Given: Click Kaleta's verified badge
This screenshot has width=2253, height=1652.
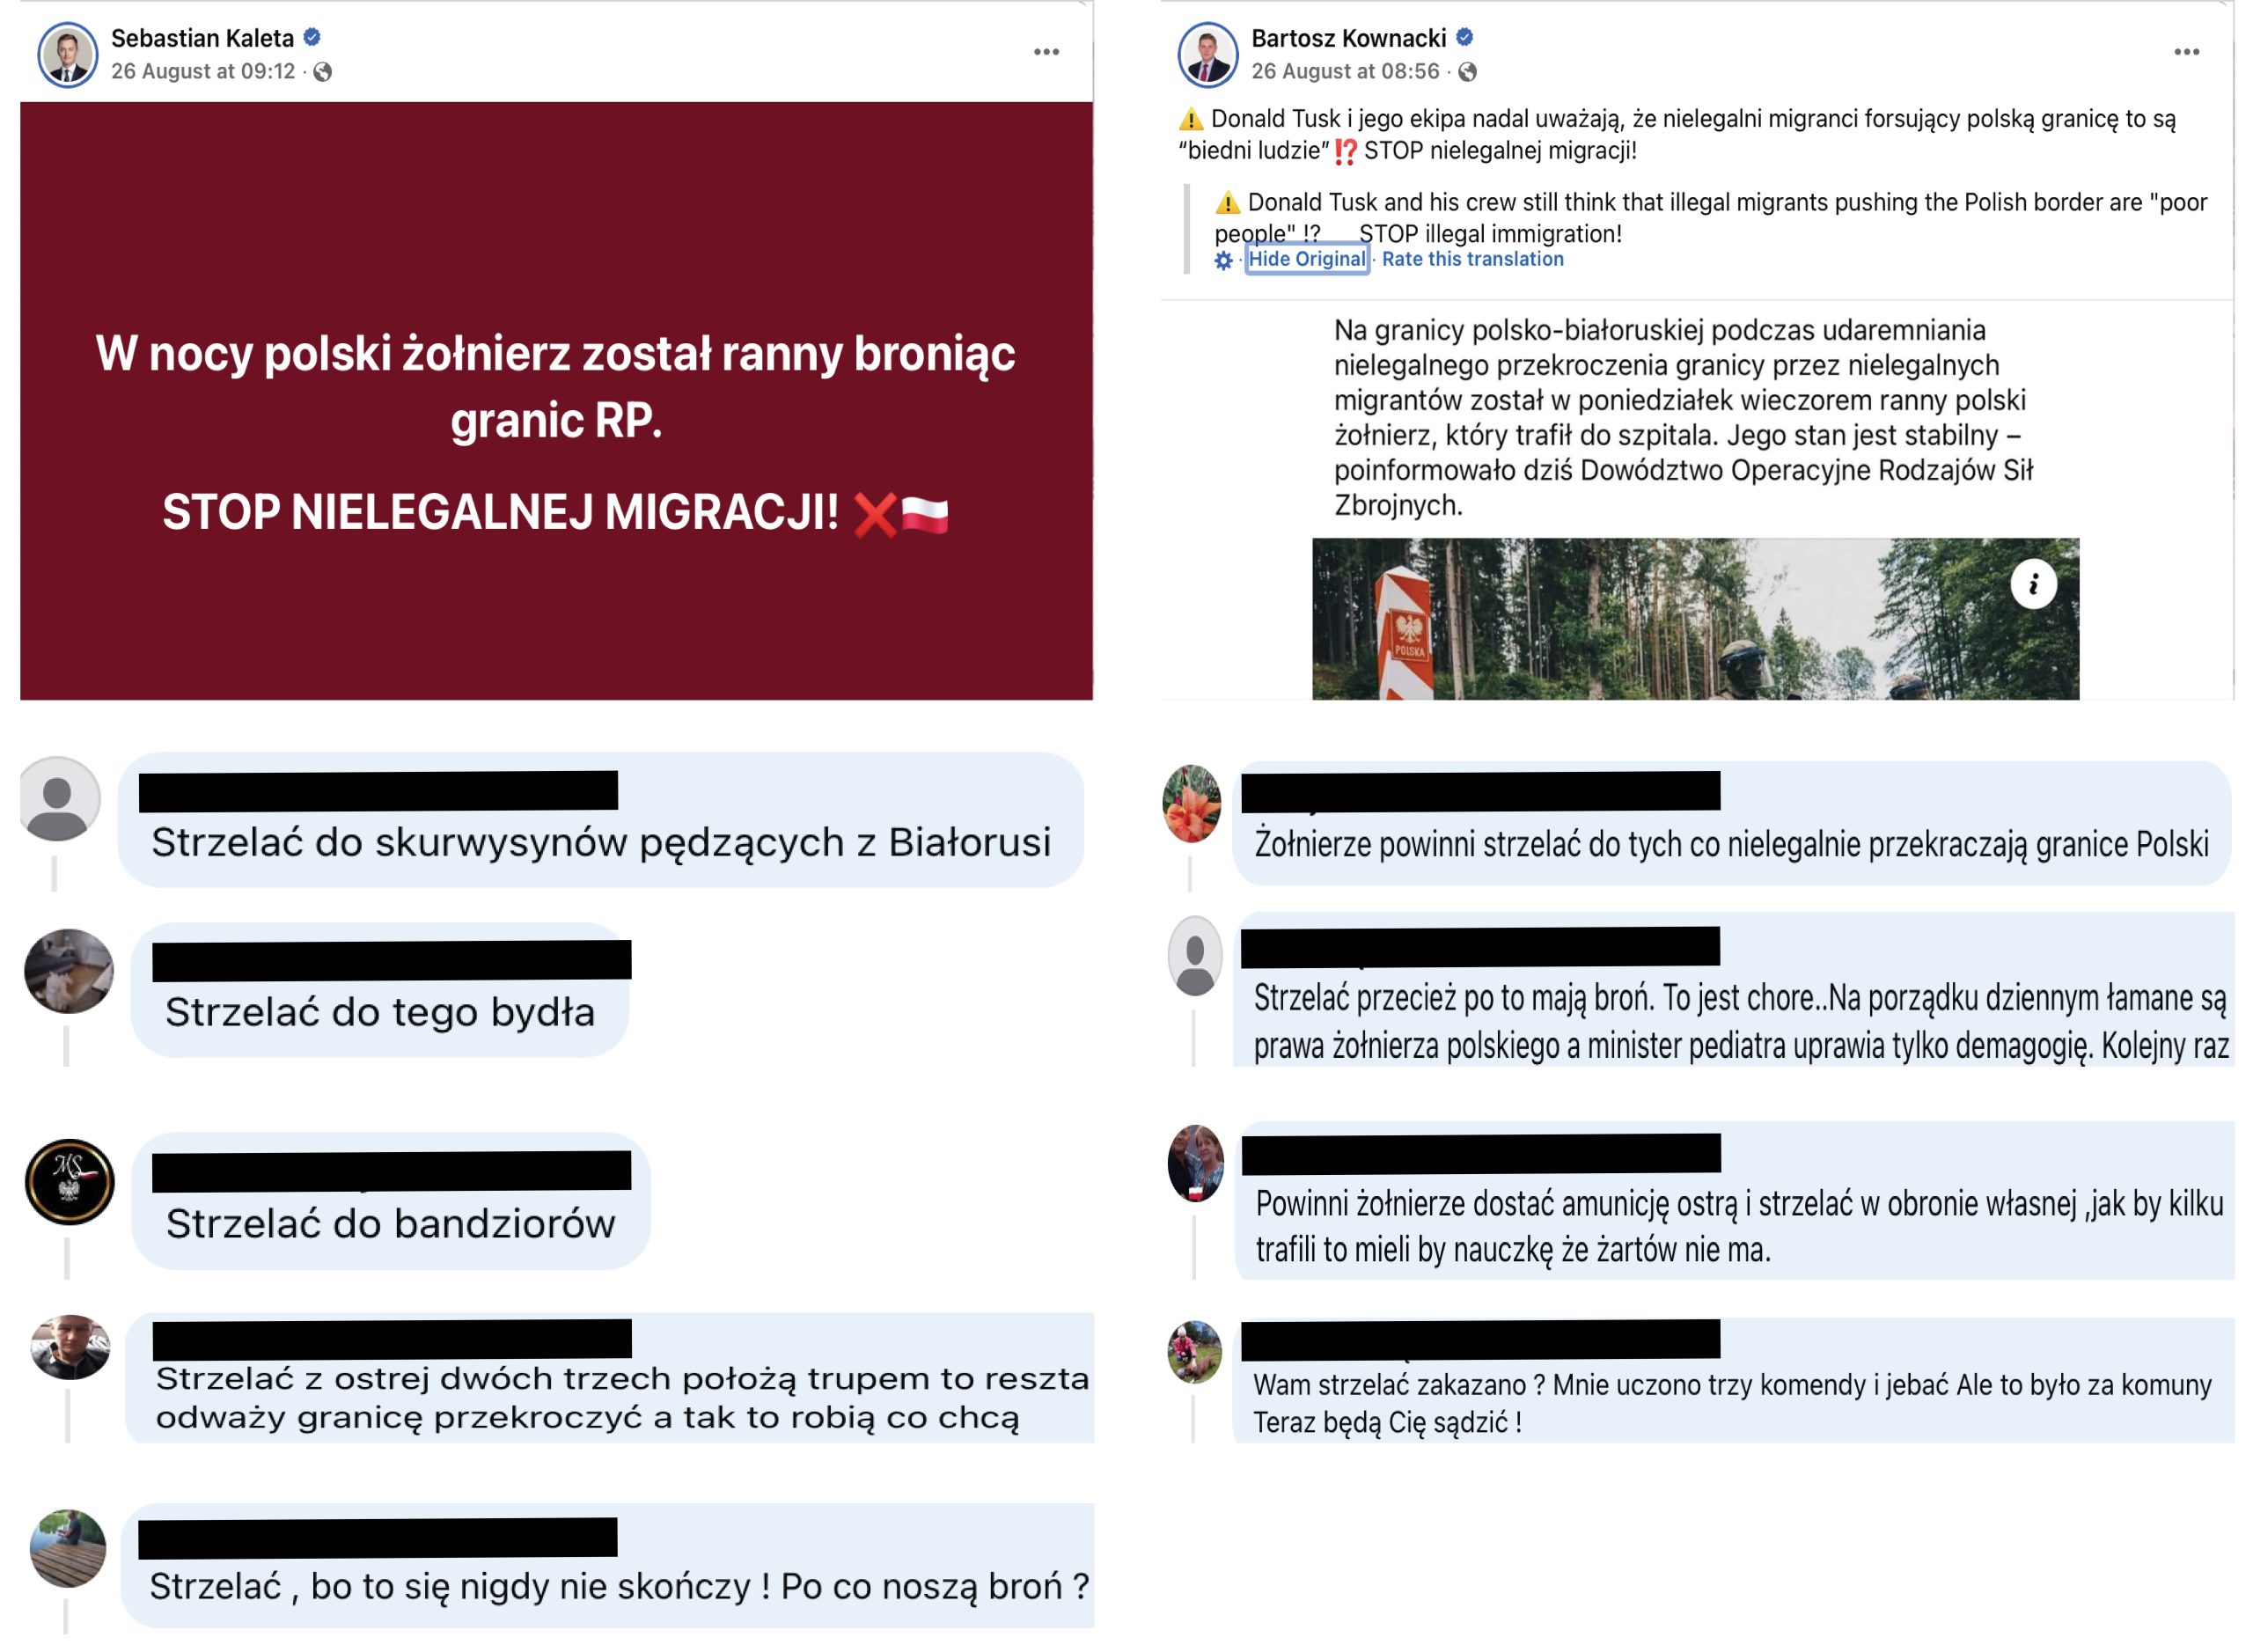Looking at the screenshot, I should [x=312, y=37].
